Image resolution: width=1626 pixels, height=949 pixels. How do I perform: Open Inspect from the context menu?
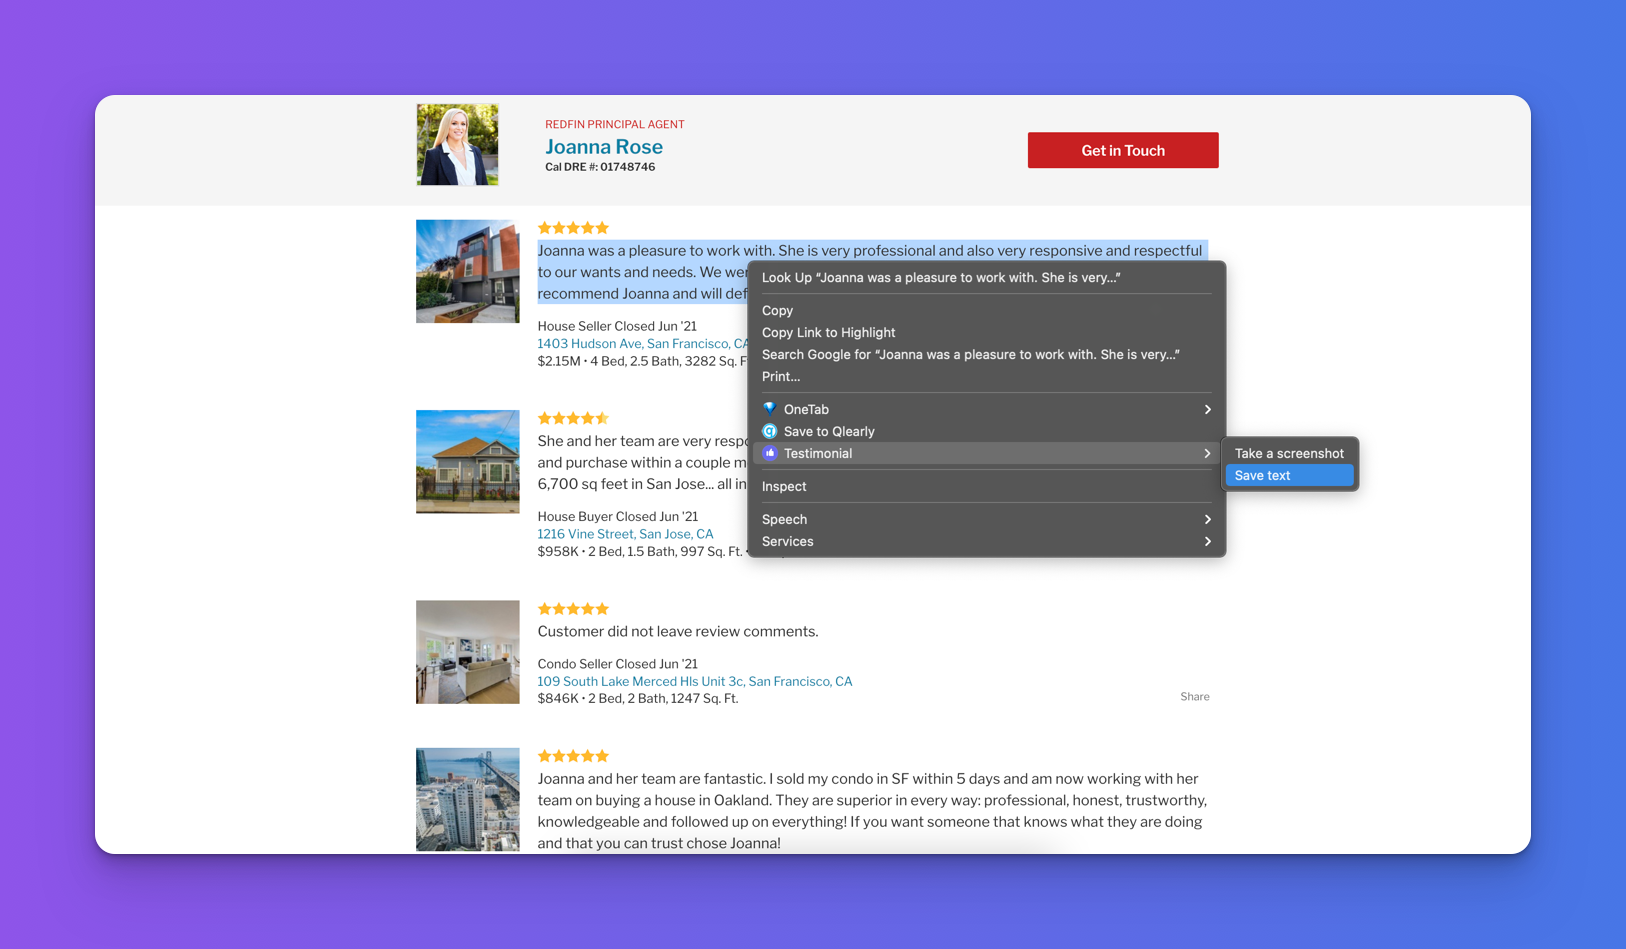pyautogui.click(x=784, y=486)
